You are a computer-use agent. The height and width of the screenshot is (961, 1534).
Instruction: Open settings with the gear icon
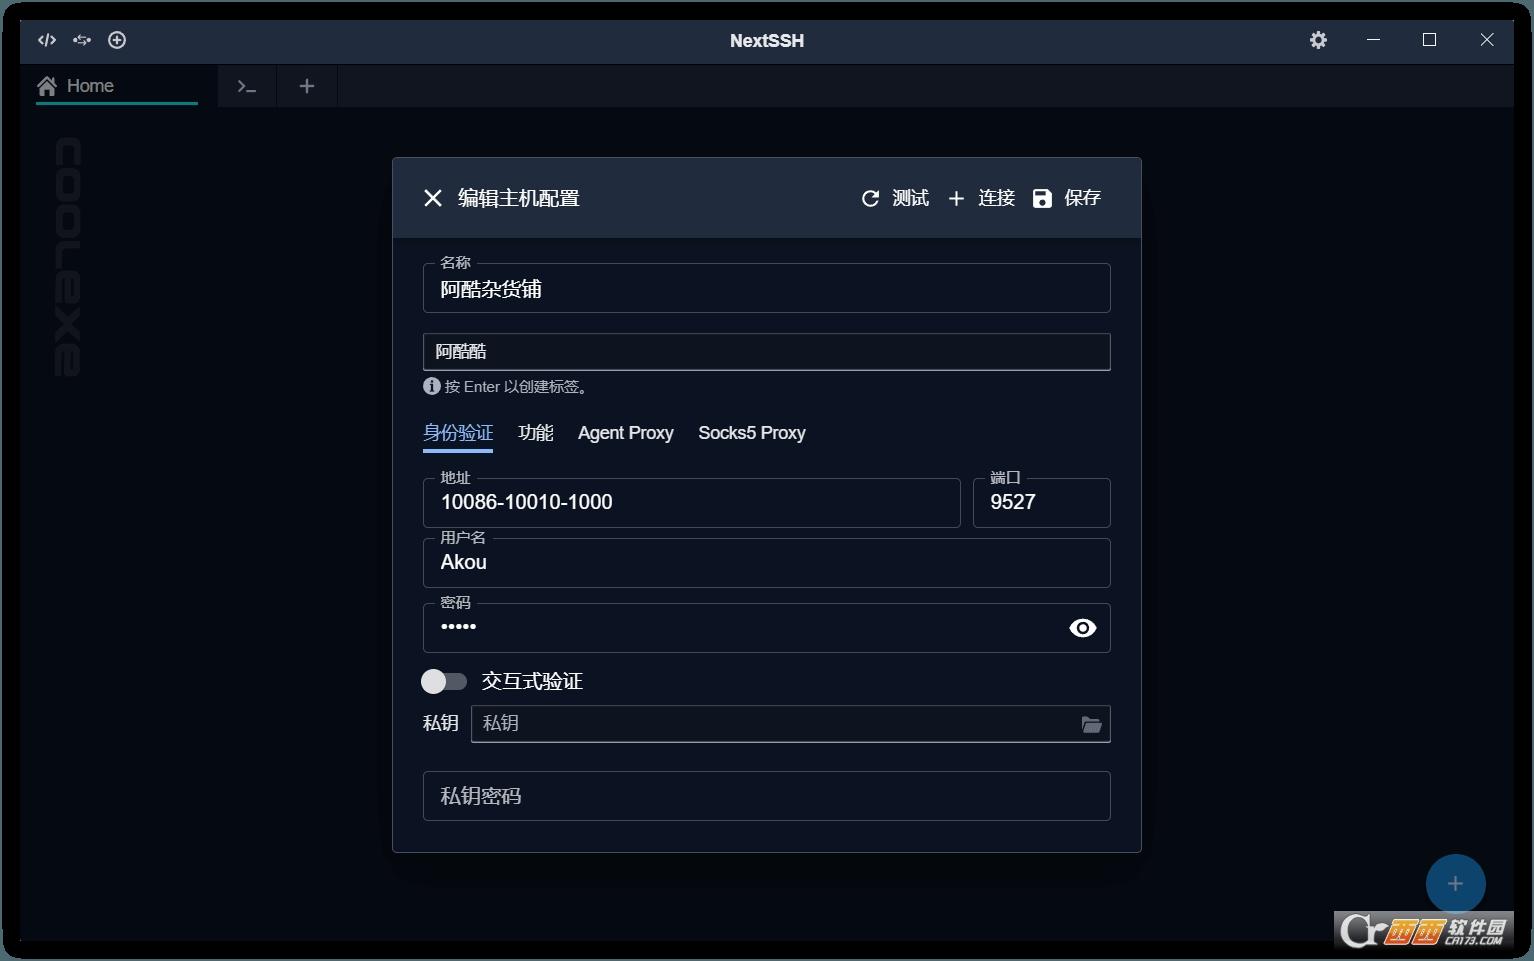tap(1318, 40)
